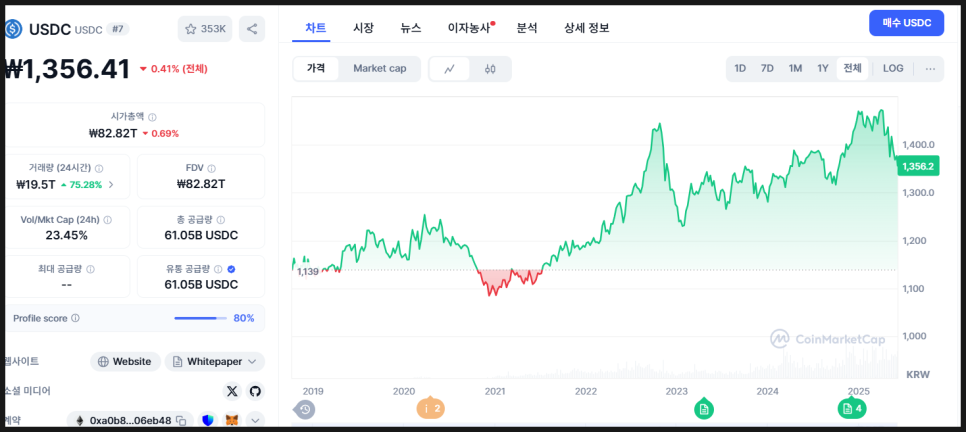Click the blue shield wallet icon
Screen dimensions: 966x432
point(208,421)
